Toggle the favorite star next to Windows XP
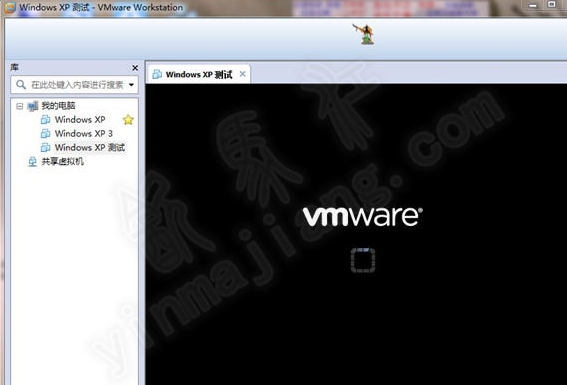 pos(128,120)
